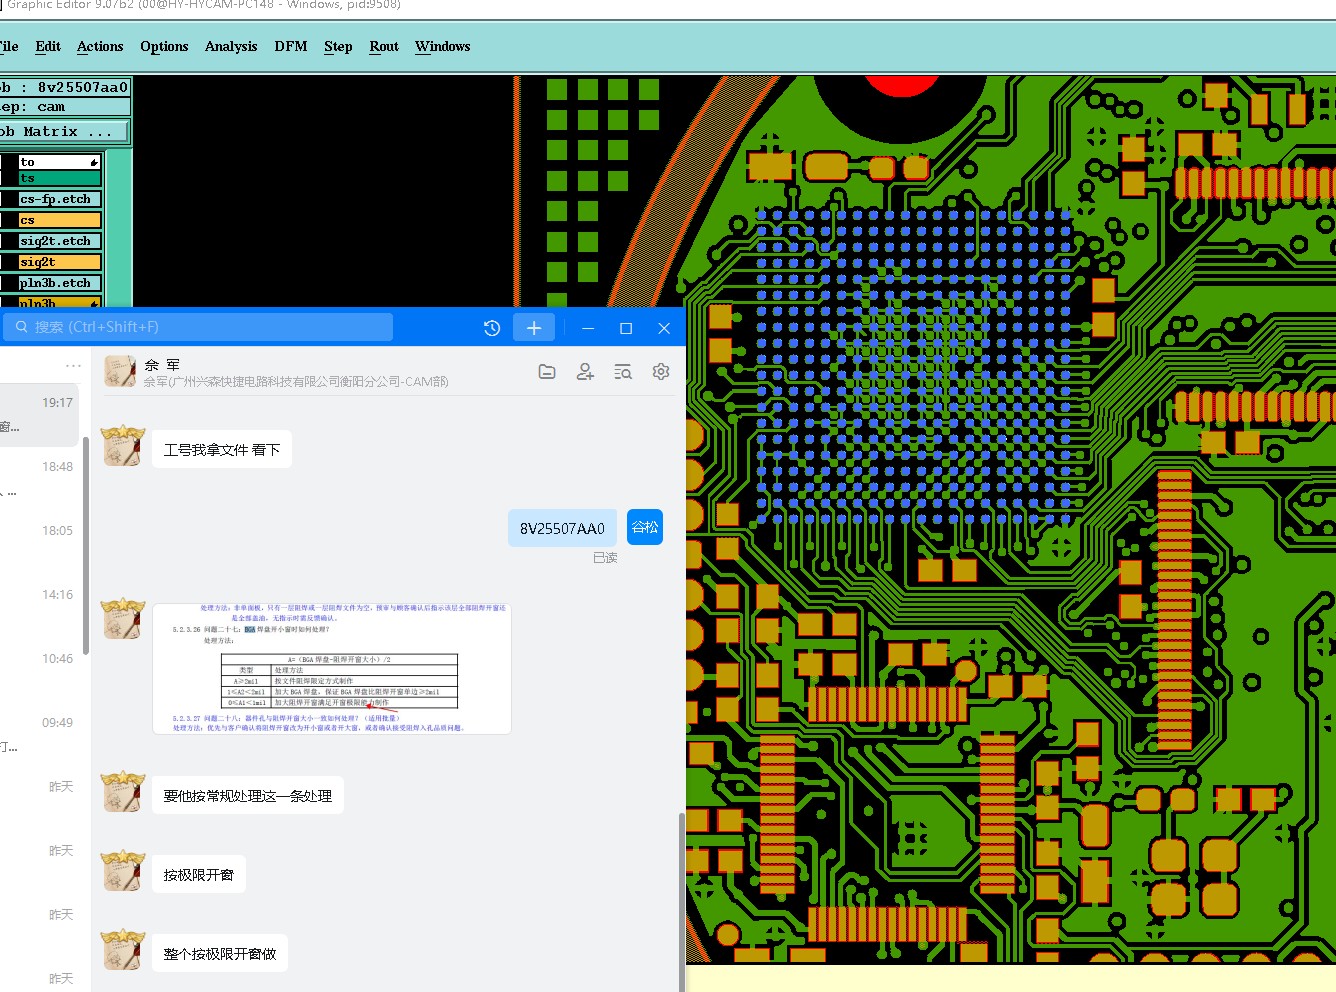The width and height of the screenshot is (1336, 992).
Task: Toggle display box left of 'cs' layer
Action: click(8, 220)
